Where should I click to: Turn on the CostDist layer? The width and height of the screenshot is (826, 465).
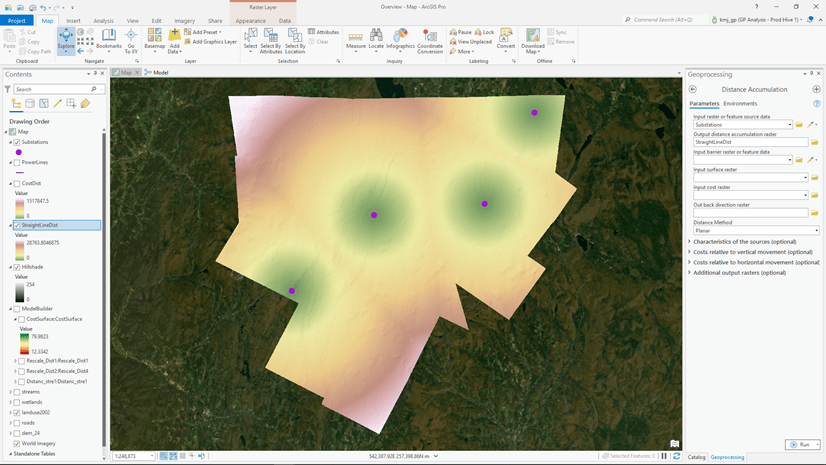[17, 184]
